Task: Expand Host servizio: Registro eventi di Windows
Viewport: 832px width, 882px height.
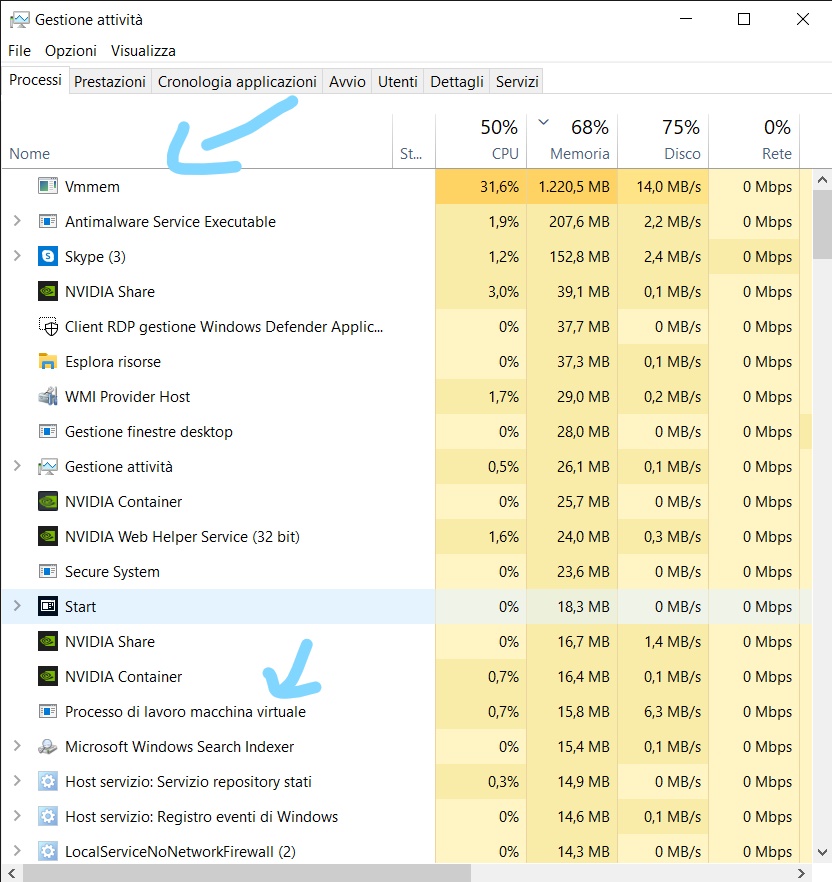Action: pos(17,816)
